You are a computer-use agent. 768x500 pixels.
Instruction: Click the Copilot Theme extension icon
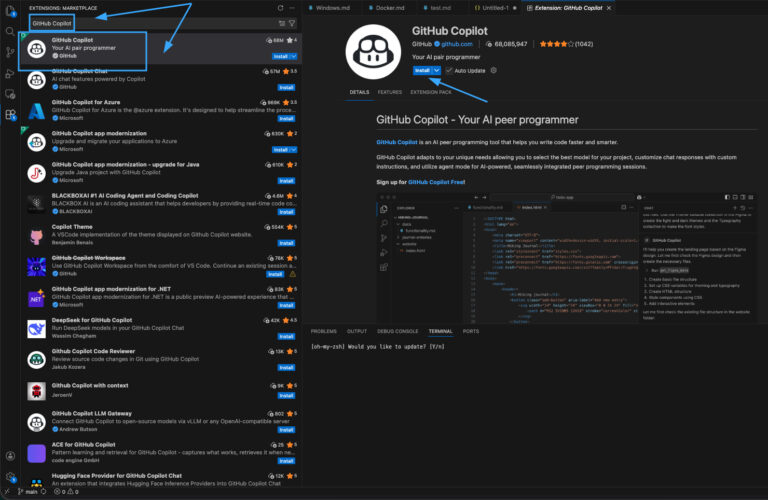point(36,236)
